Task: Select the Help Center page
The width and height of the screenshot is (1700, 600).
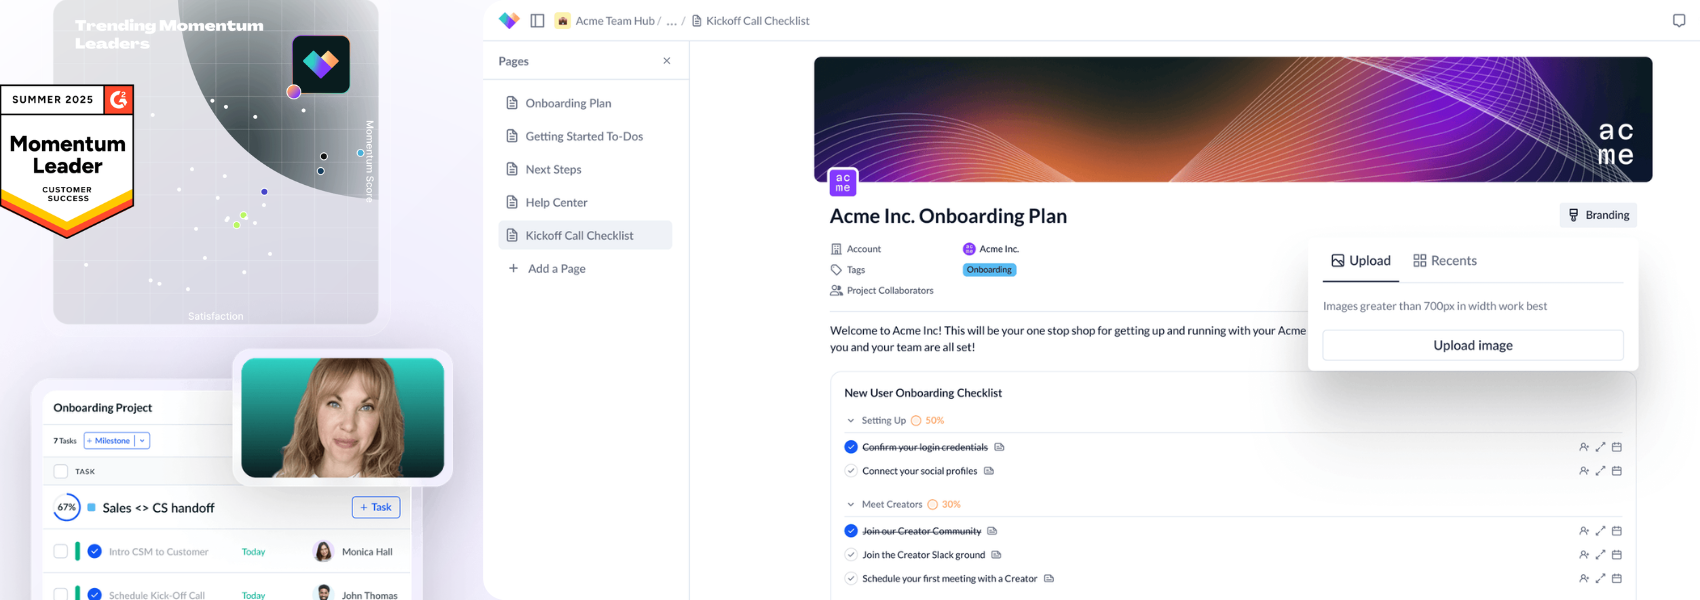Action: click(x=556, y=202)
